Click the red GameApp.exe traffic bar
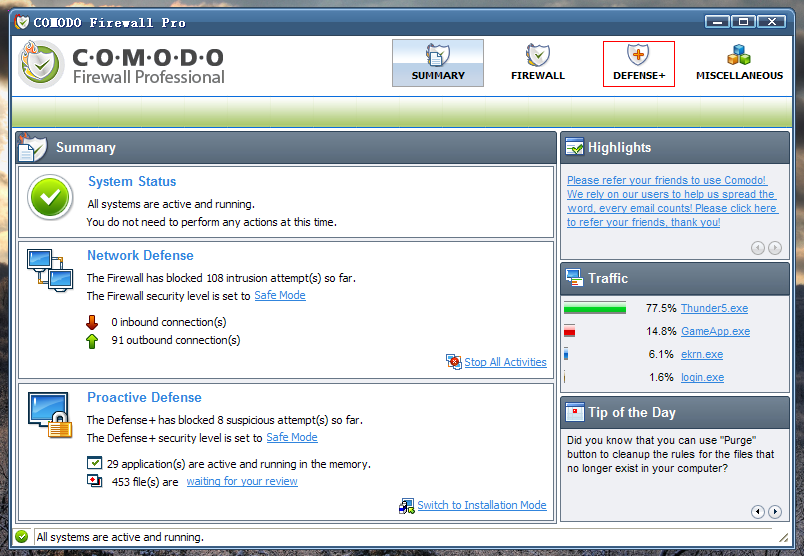This screenshot has height=556, width=804. point(569,331)
